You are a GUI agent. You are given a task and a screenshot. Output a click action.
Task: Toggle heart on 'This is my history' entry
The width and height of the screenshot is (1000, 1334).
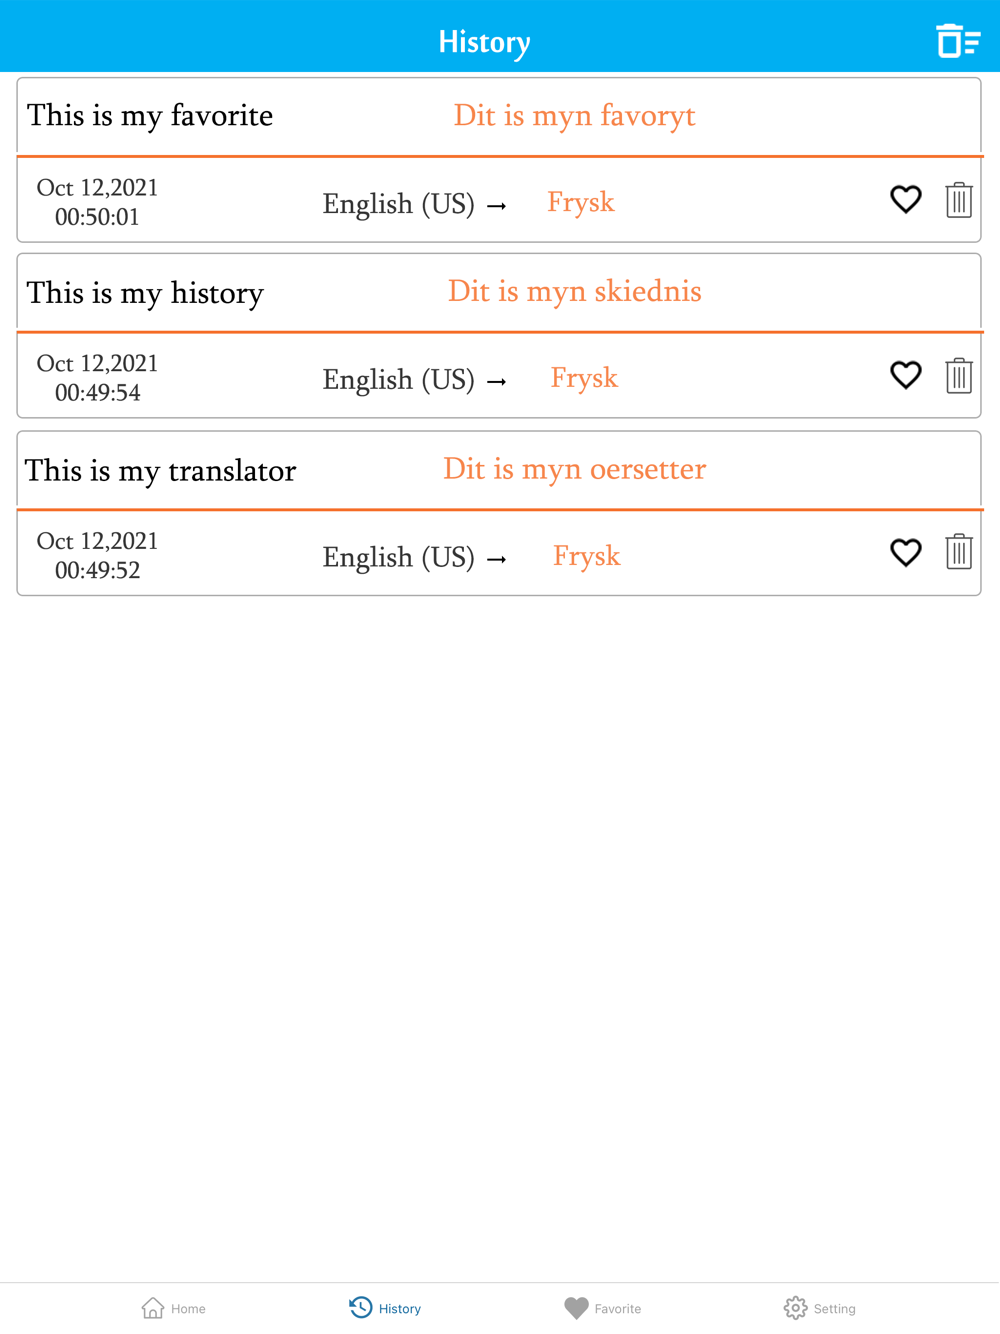(x=905, y=376)
